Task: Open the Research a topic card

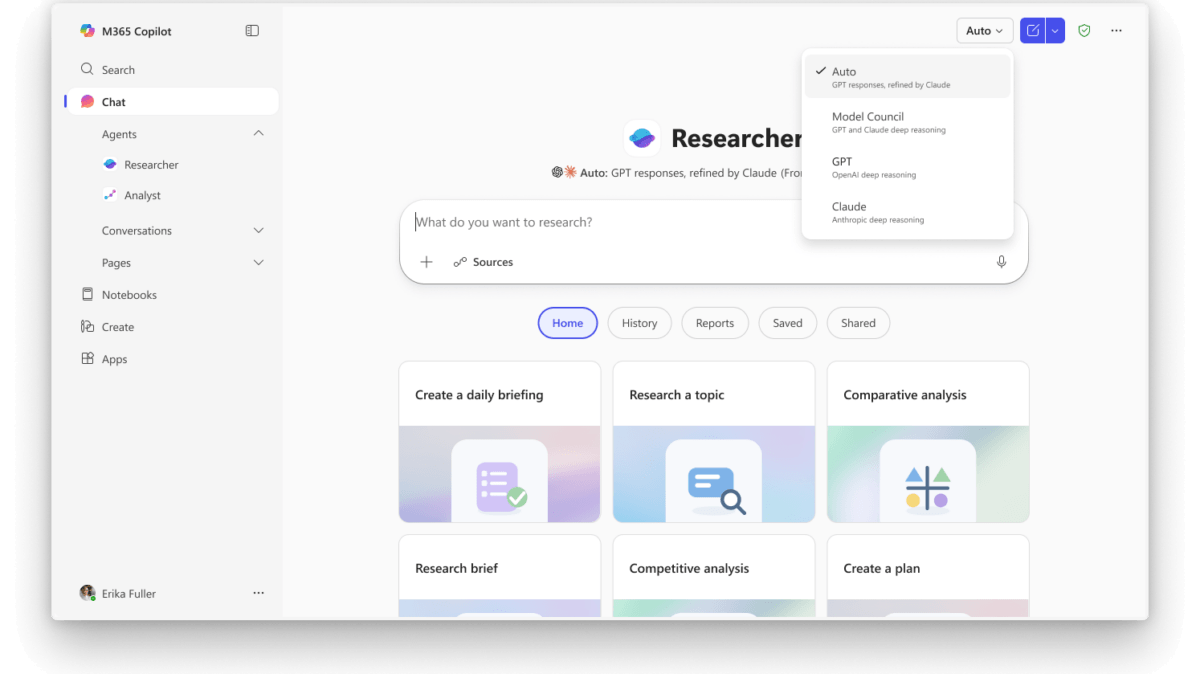Action: click(x=714, y=442)
